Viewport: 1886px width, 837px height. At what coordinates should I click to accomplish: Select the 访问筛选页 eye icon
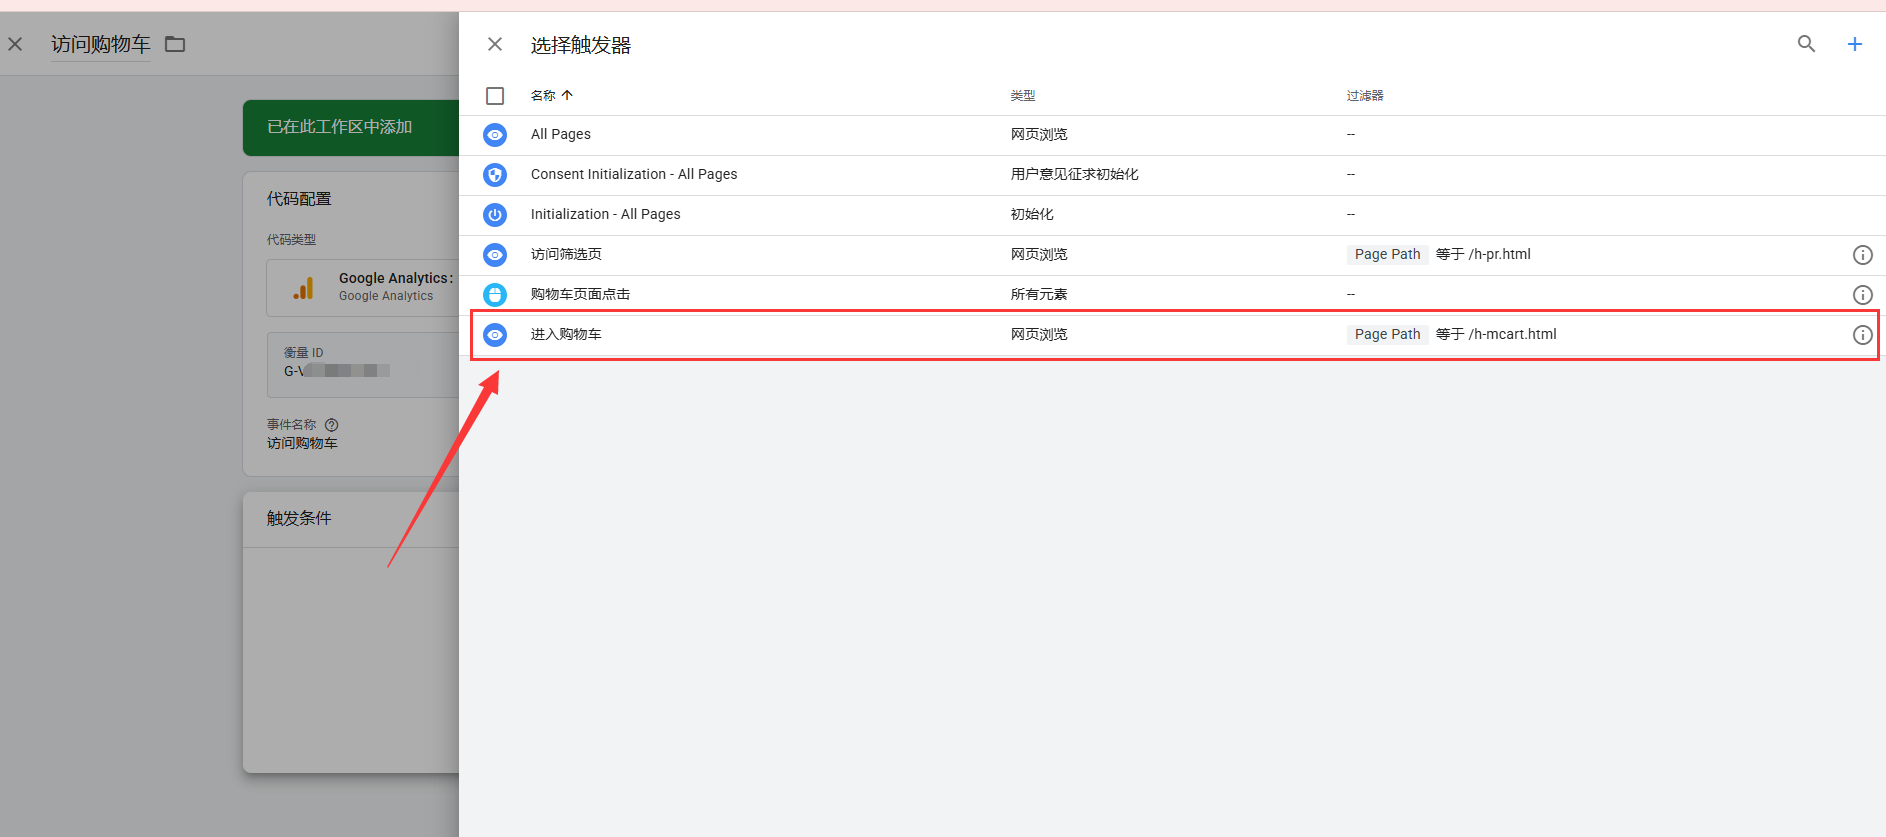pyautogui.click(x=495, y=255)
